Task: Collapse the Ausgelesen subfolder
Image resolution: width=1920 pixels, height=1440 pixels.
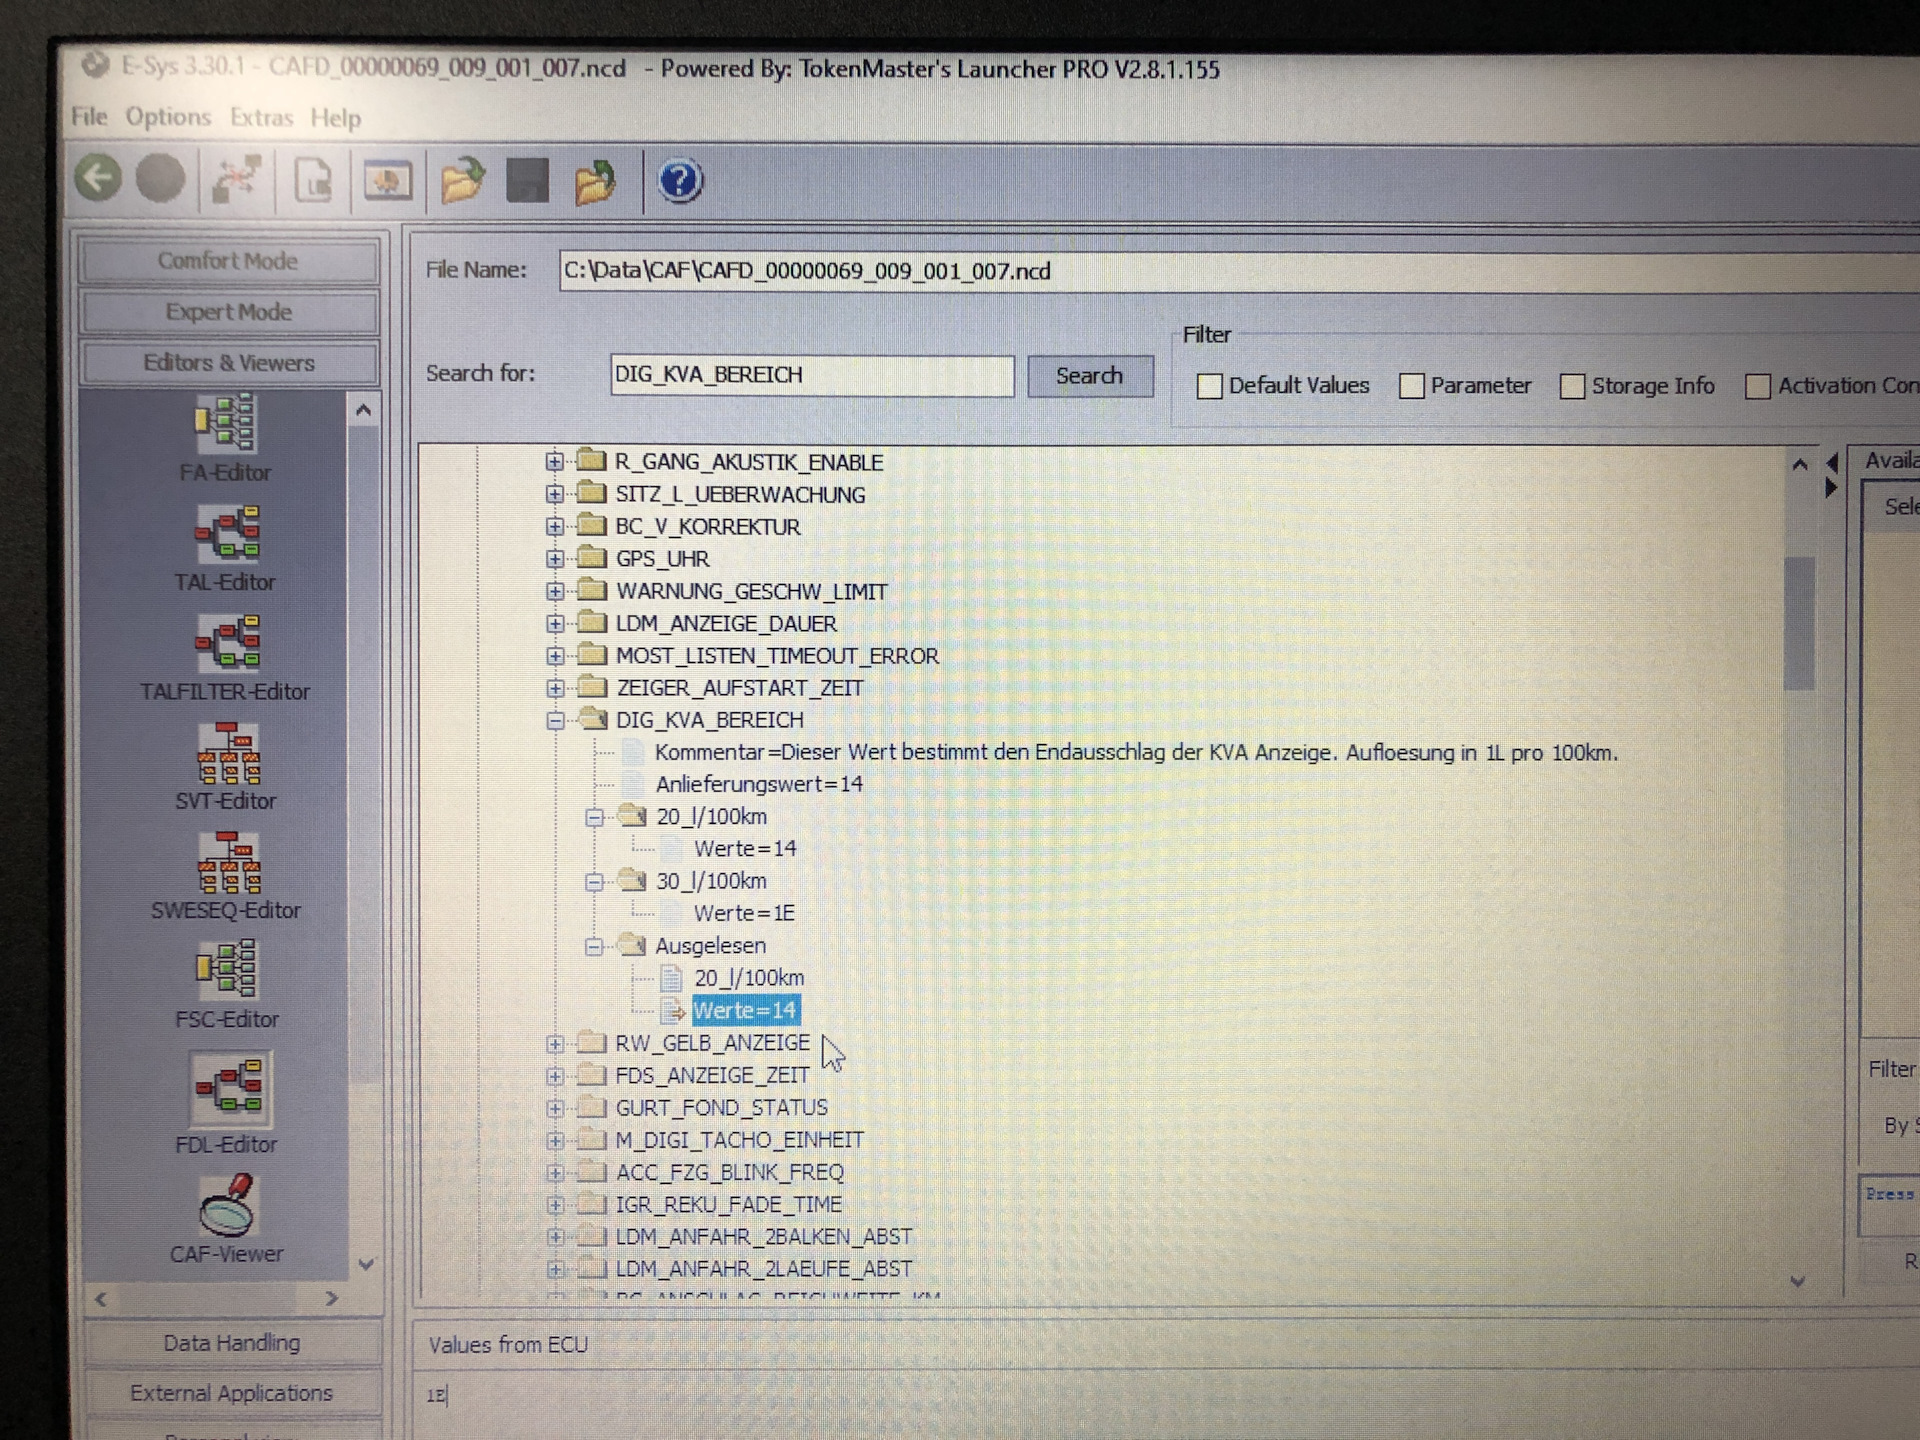Action: point(594,946)
